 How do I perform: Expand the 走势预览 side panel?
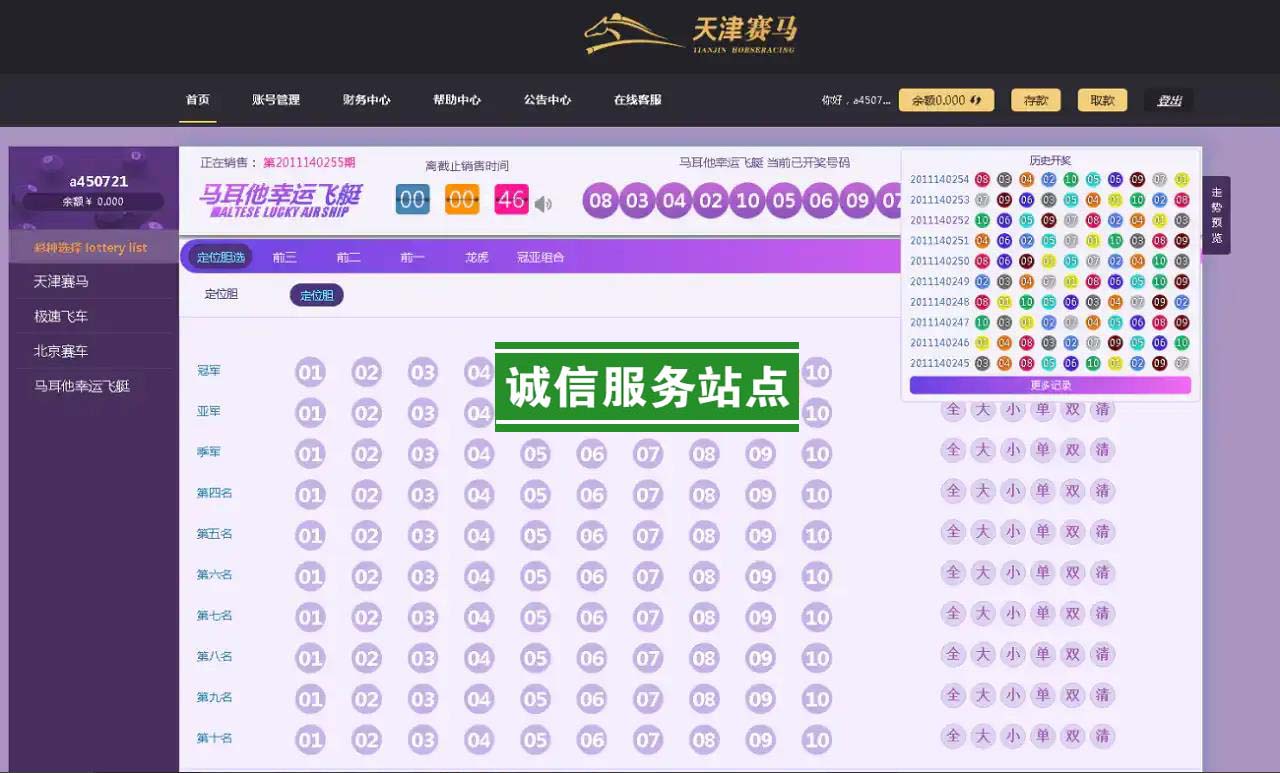[1216, 215]
